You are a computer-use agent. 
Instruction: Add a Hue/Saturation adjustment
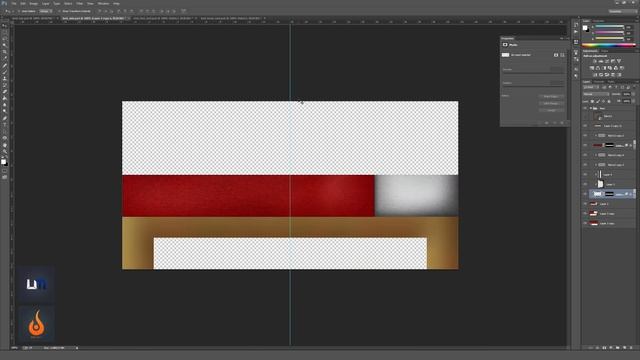[591, 68]
